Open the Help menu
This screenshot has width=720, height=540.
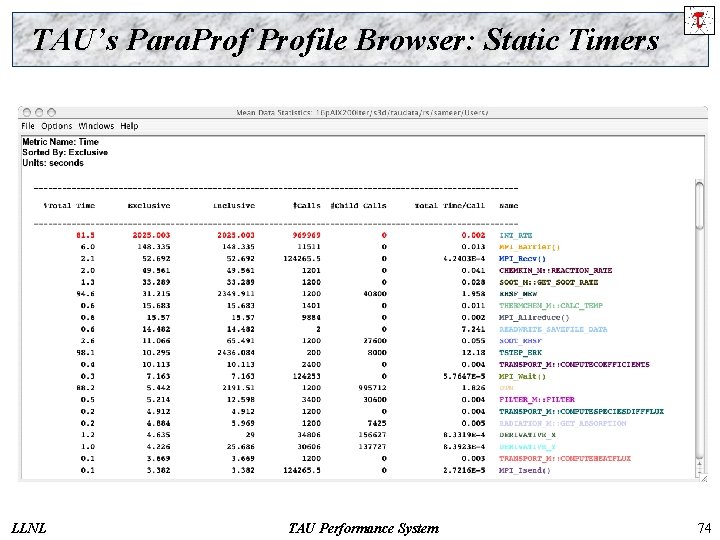[x=129, y=126]
